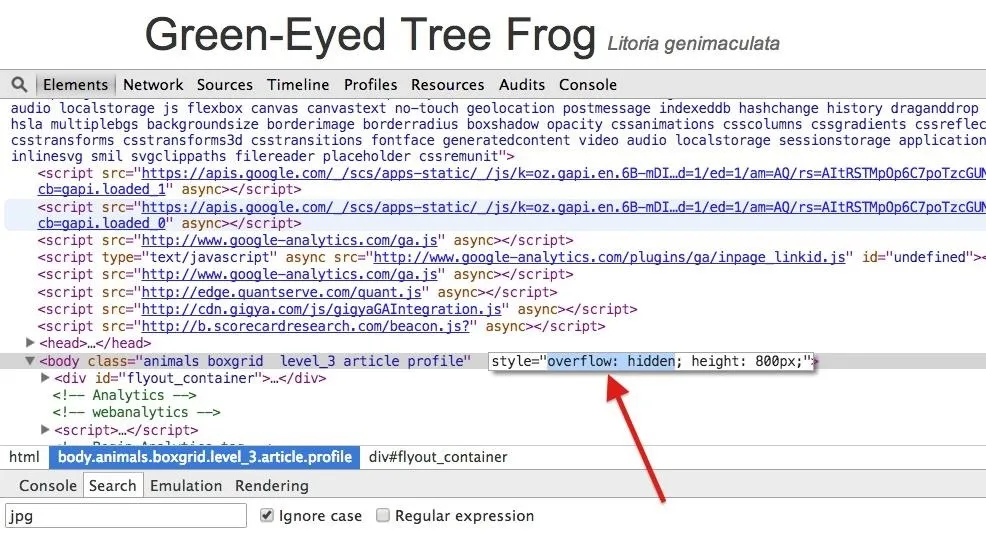986x553 pixels.
Task: Click the Litoria genimaculata subtitle
Action: [x=694, y=43]
